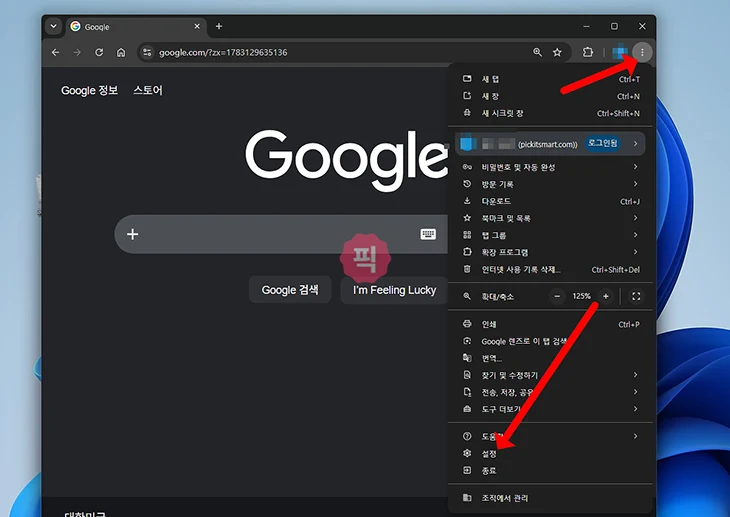Viewport: 730px width, 517px height.
Task: Choose Google 렌즈로 이 탭 검색
Action: tap(551, 341)
